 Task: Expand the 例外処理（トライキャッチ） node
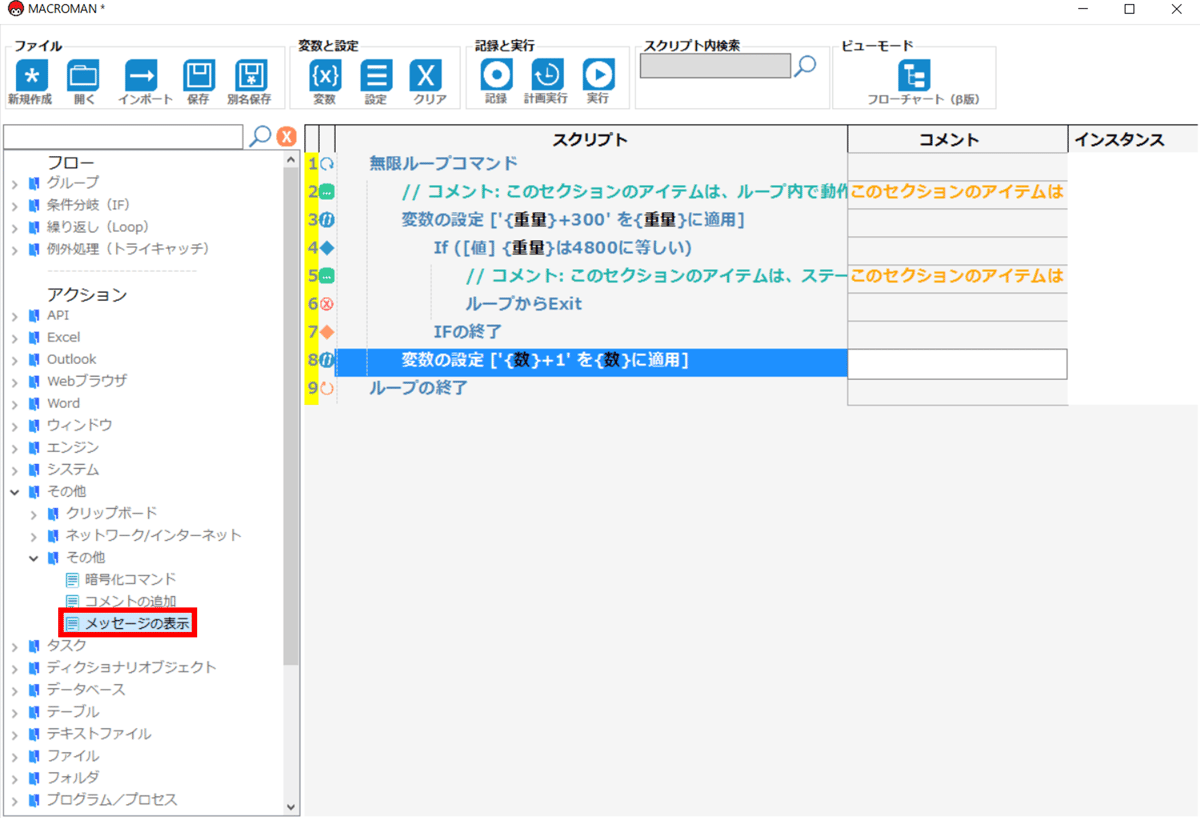pyautogui.click(x=15, y=249)
